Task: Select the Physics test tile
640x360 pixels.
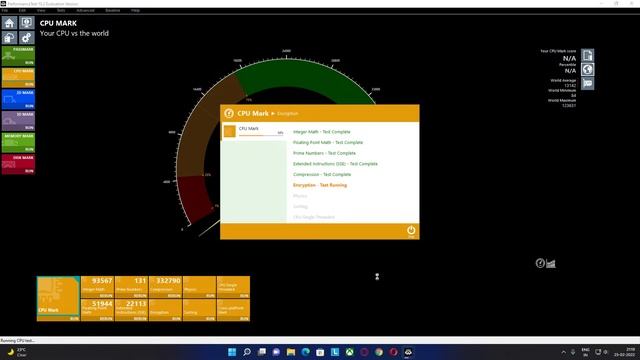Action: click(x=199, y=287)
